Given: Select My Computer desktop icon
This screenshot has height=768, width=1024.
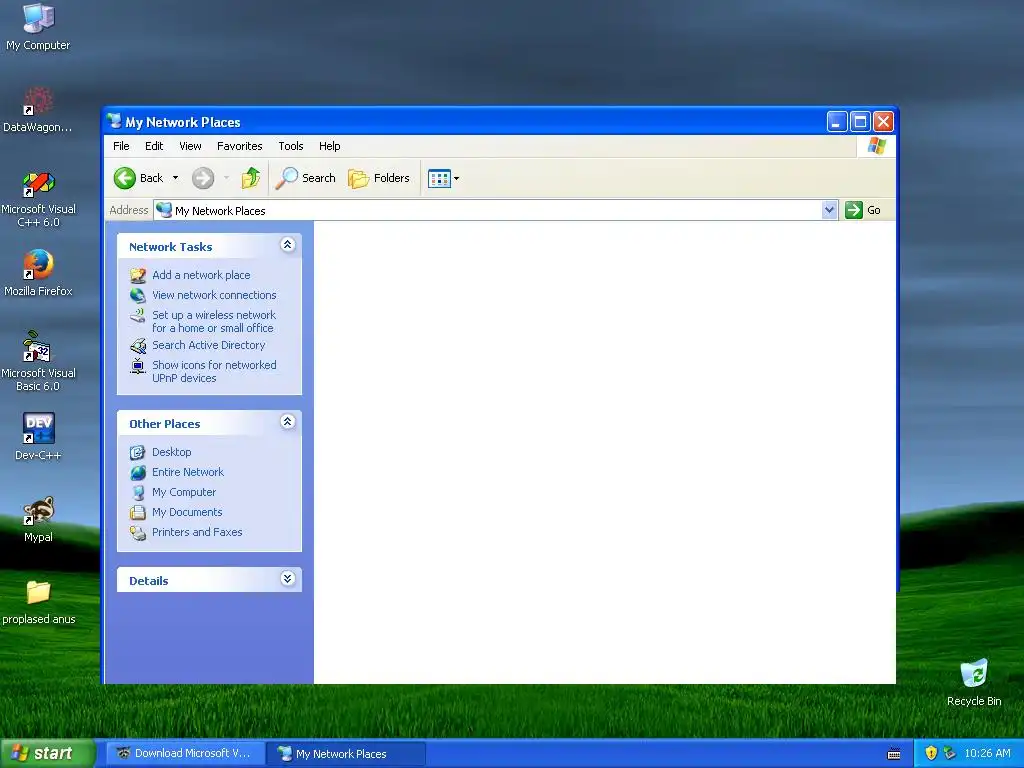Looking at the screenshot, I should click(x=38, y=27).
